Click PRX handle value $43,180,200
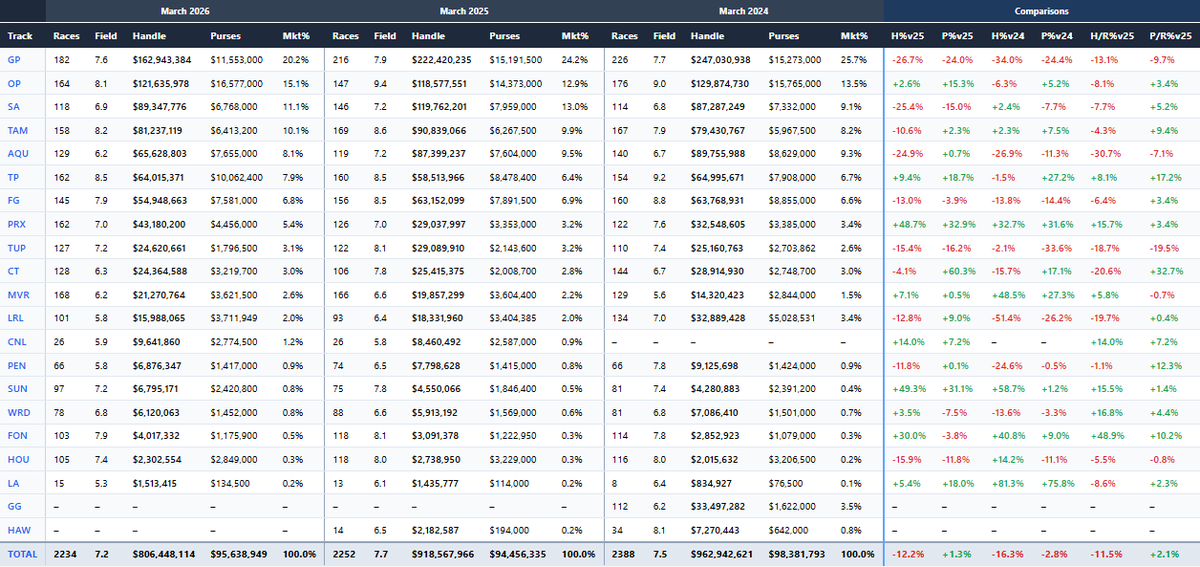The width and height of the screenshot is (1200, 567). [x=159, y=223]
